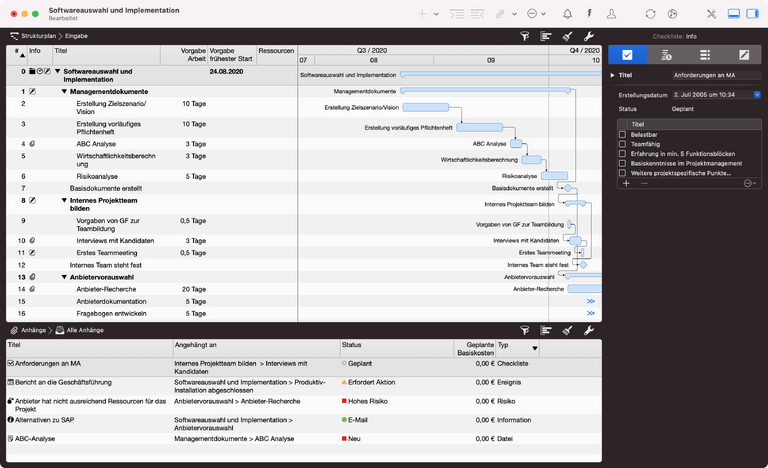768x468 pixels.
Task: Collapse the Managementdokumente task group
Action: pos(64,91)
